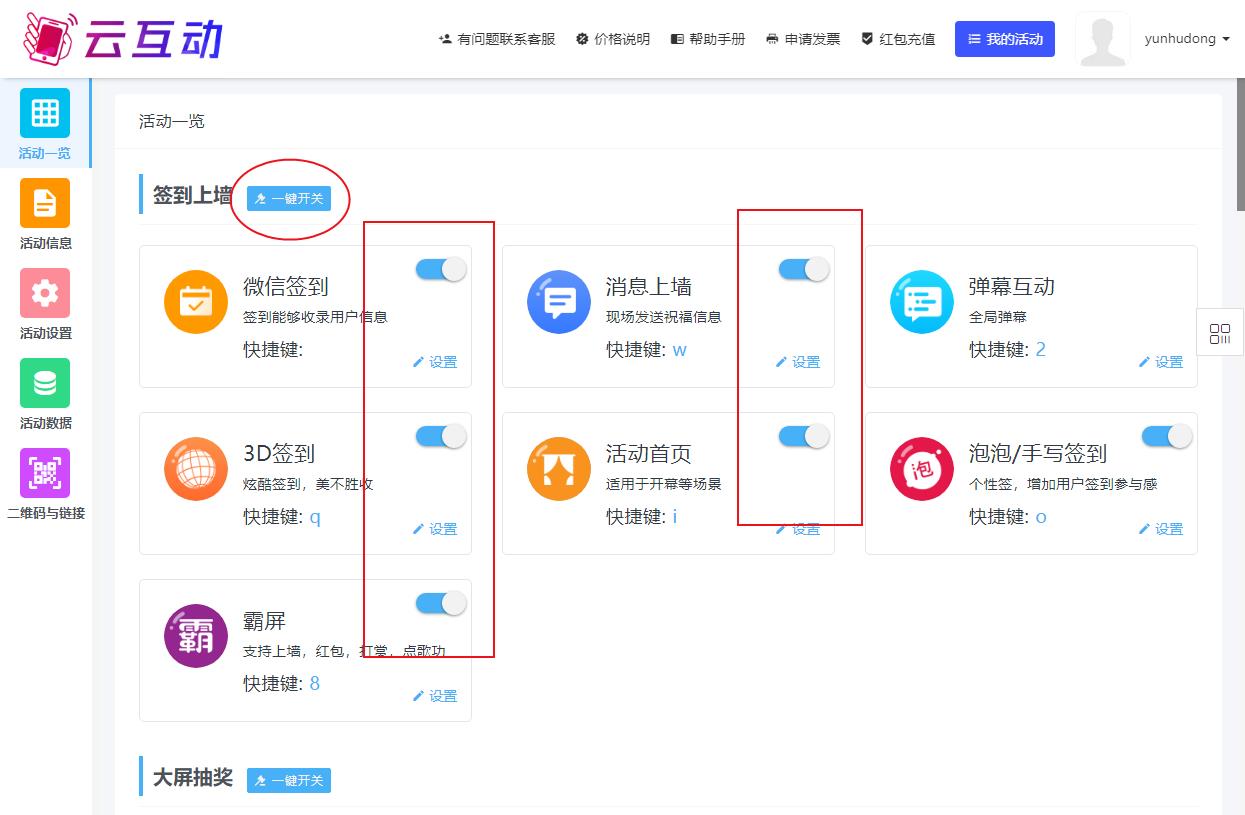Open the 二维码与链接 sidebar icon
The width and height of the screenshot is (1245, 815).
[x=45, y=474]
